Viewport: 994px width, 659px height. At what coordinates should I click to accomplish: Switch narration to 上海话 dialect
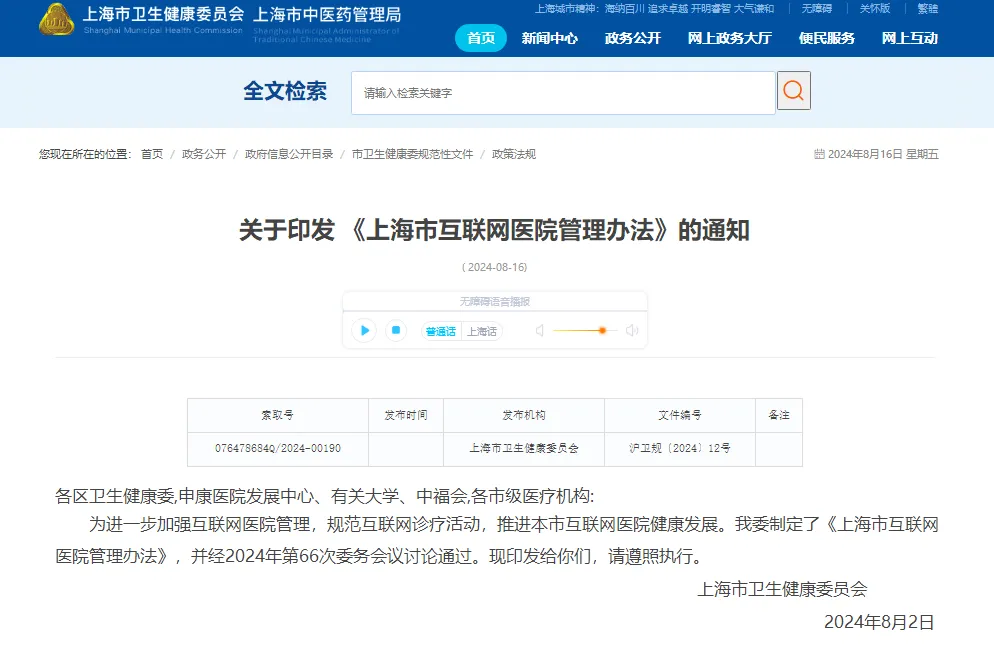(x=482, y=331)
